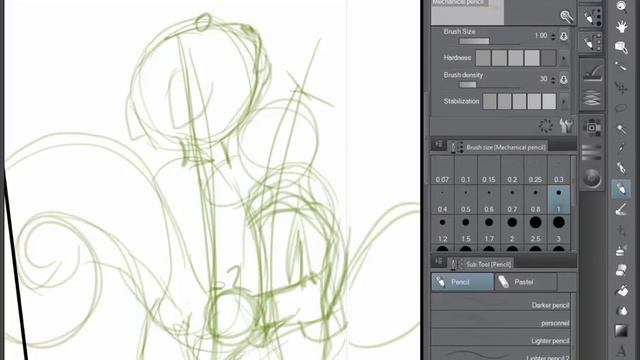This screenshot has width=640, height=360.
Task: Click the Brush Size slider bar
Action: 489,41
